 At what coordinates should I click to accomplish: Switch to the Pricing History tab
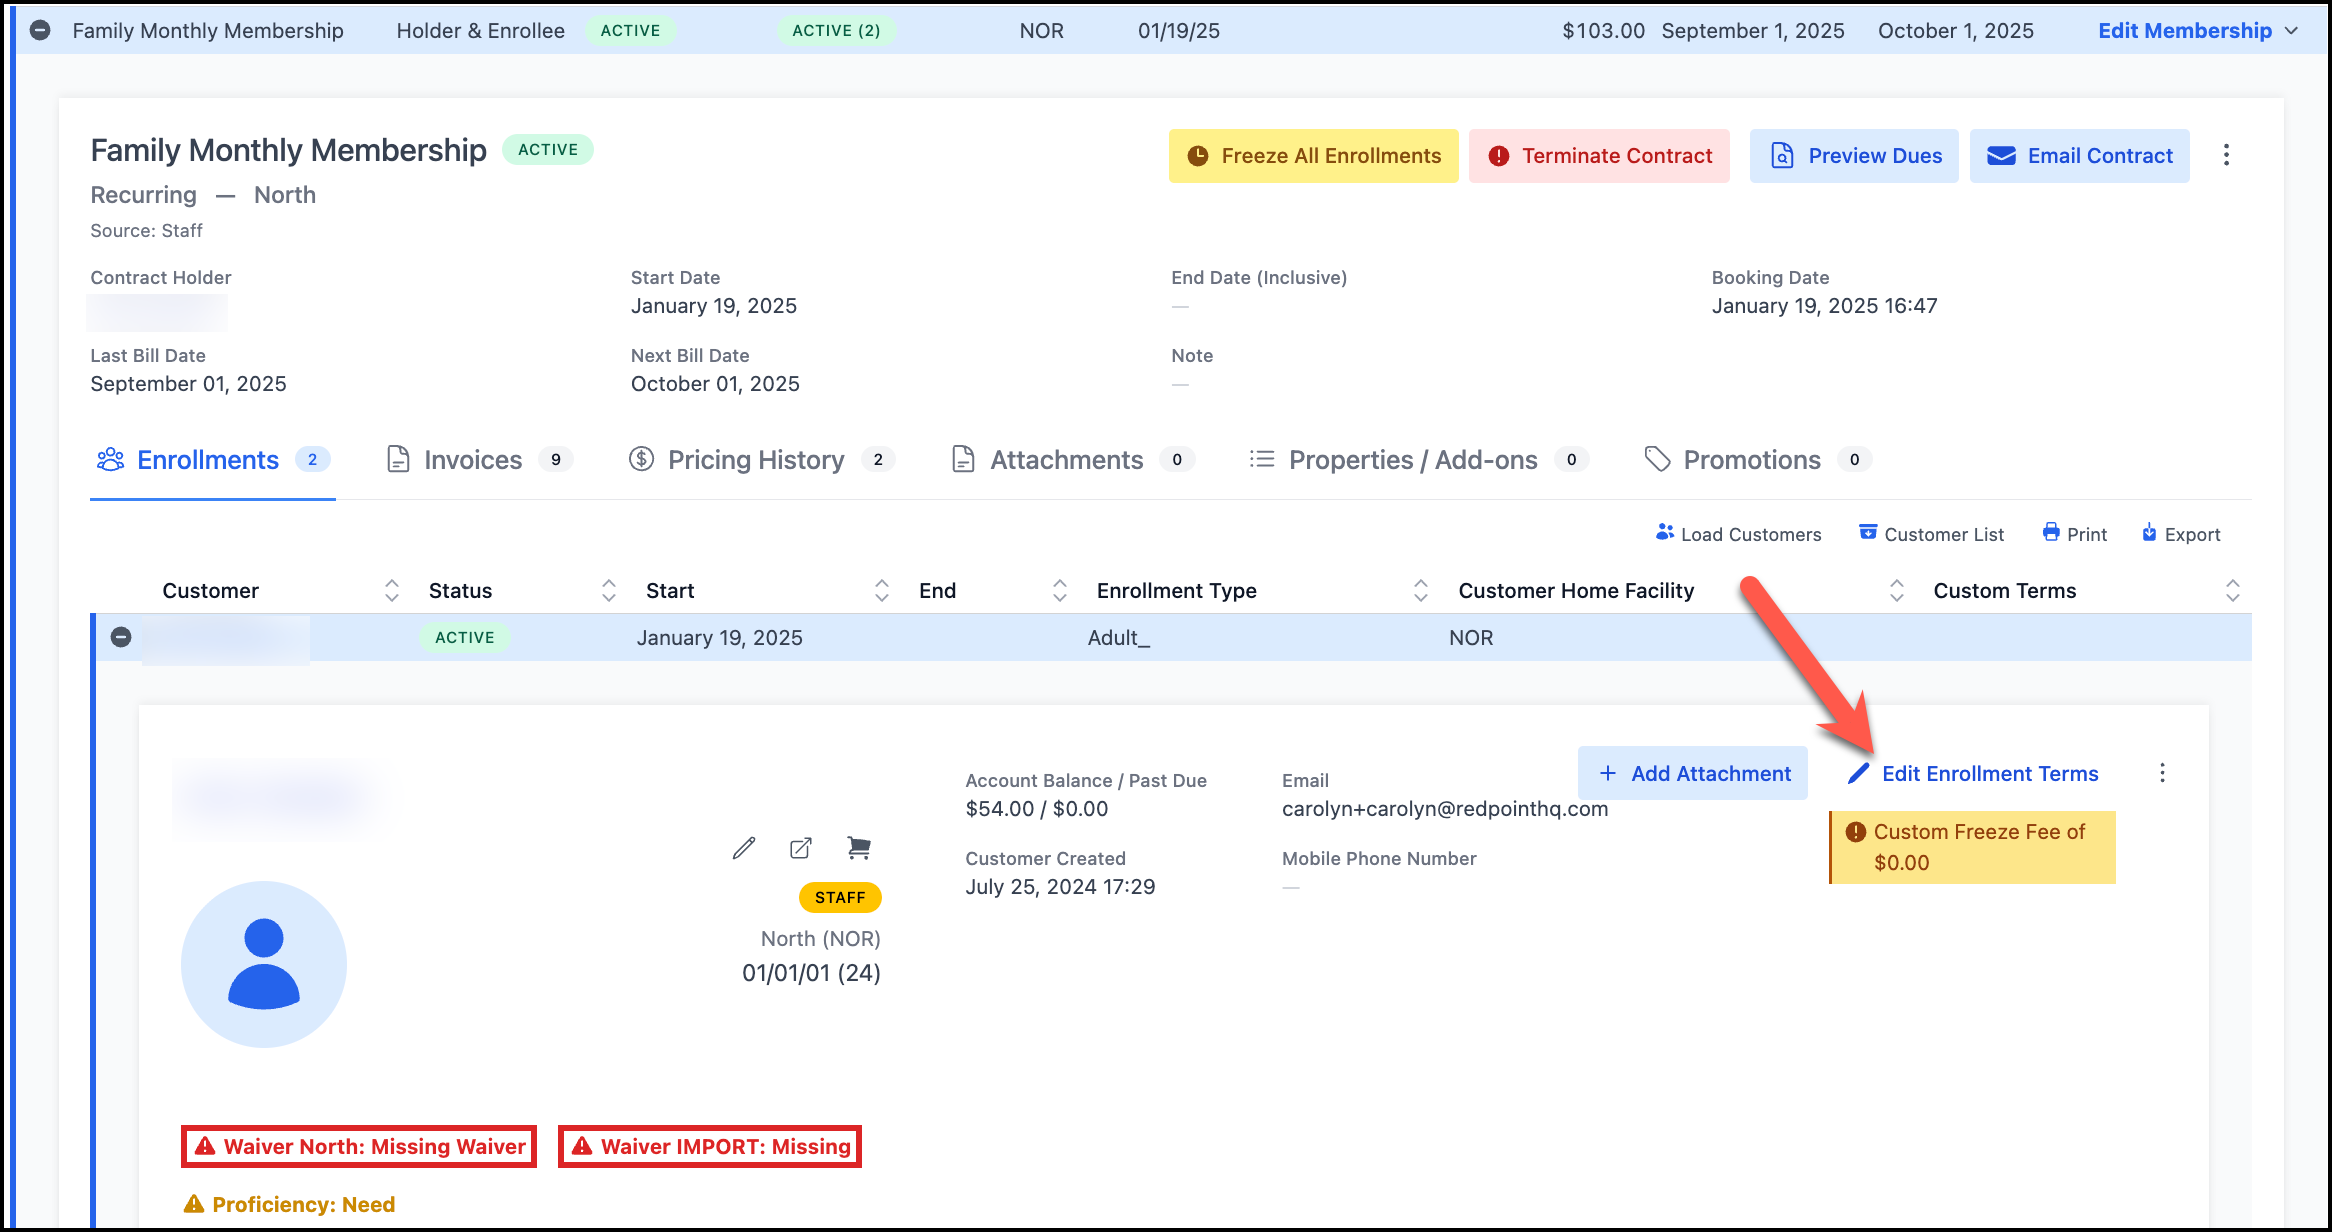click(x=756, y=460)
